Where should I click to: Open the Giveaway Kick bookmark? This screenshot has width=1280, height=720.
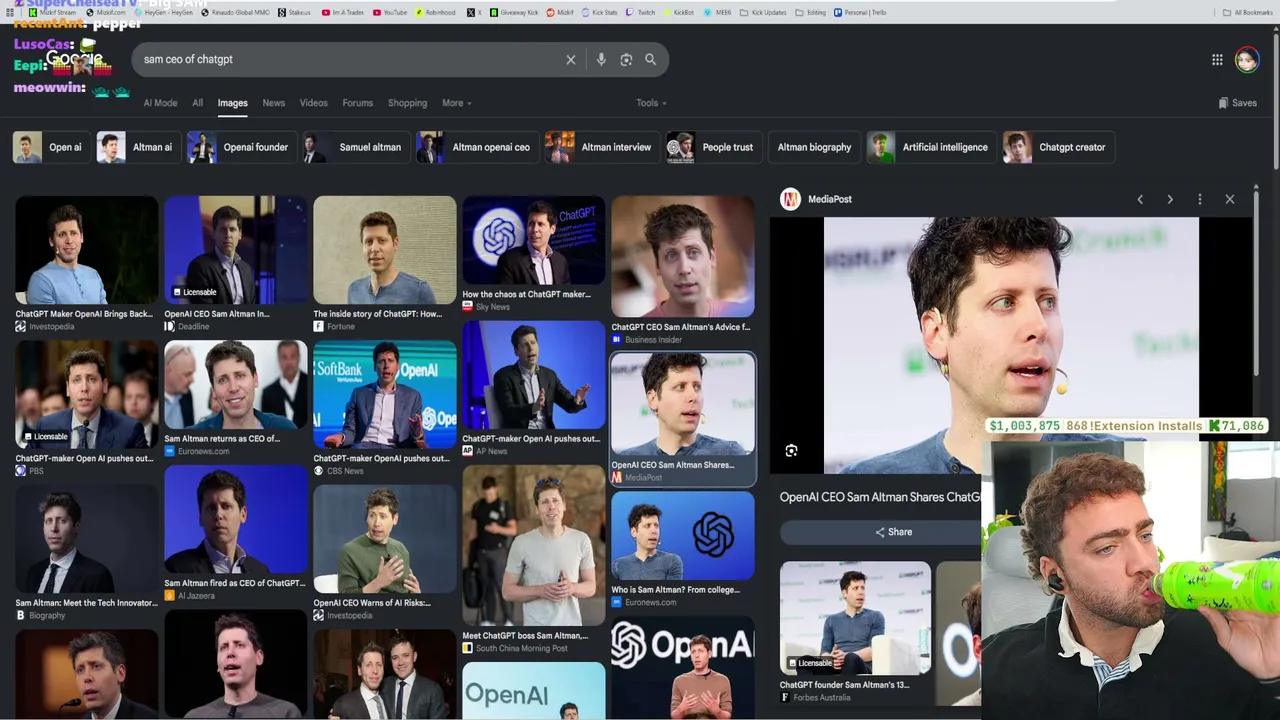(x=514, y=13)
